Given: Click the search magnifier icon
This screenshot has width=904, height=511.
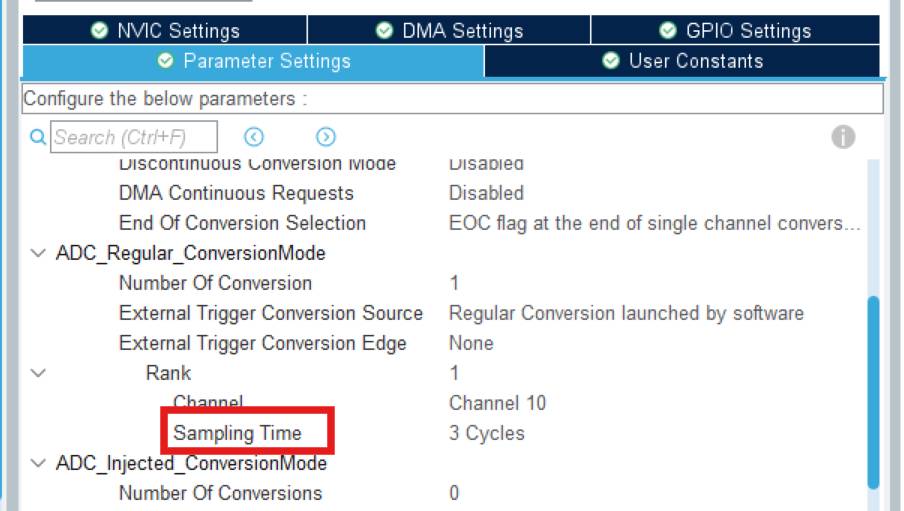Looking at the screenshot, I should [x=38, y=137].
